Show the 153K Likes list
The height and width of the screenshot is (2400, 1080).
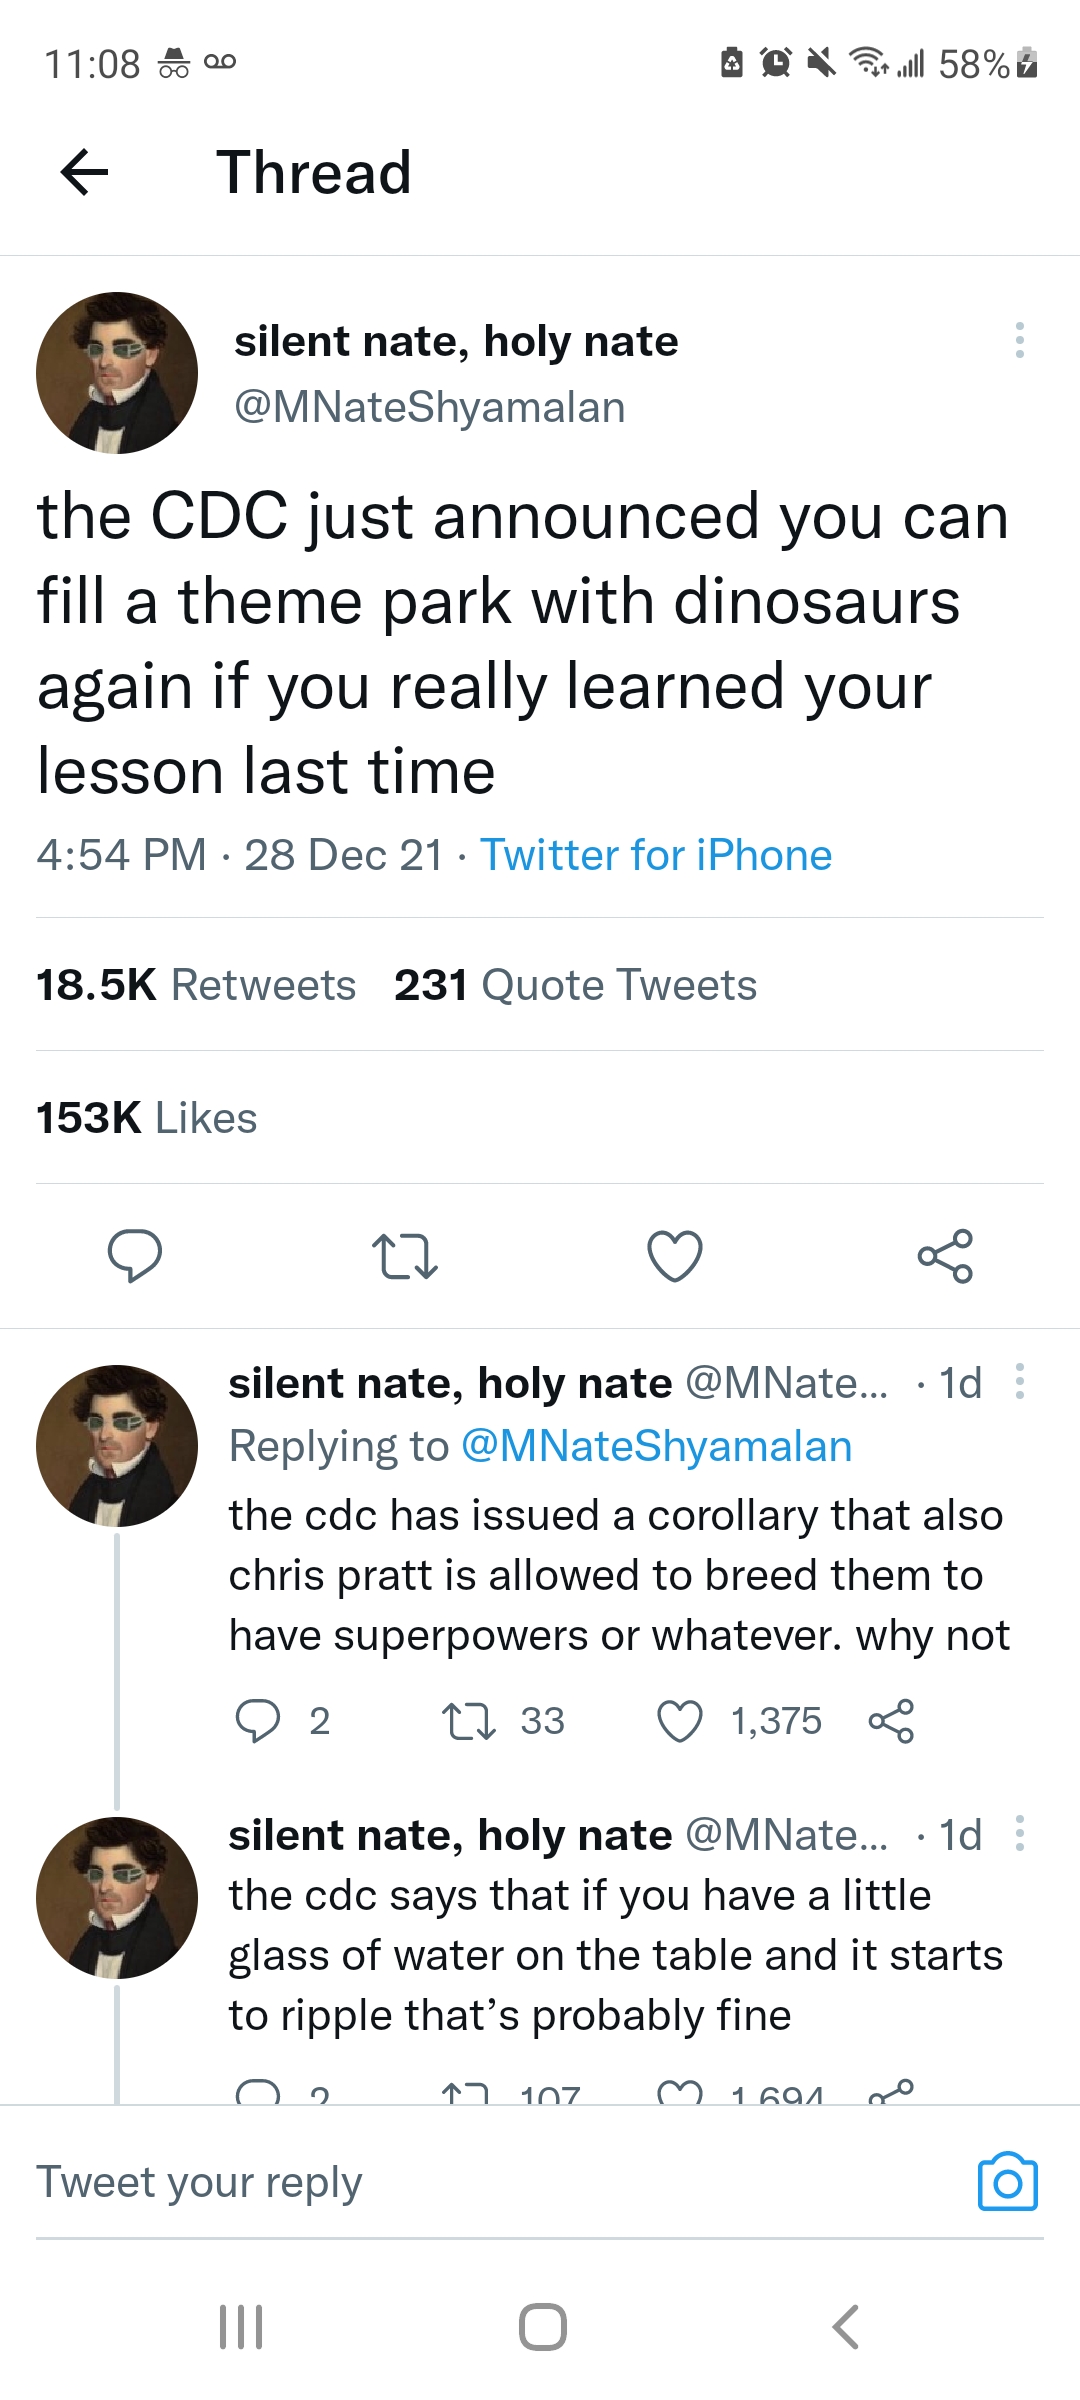click(147, 1118)
